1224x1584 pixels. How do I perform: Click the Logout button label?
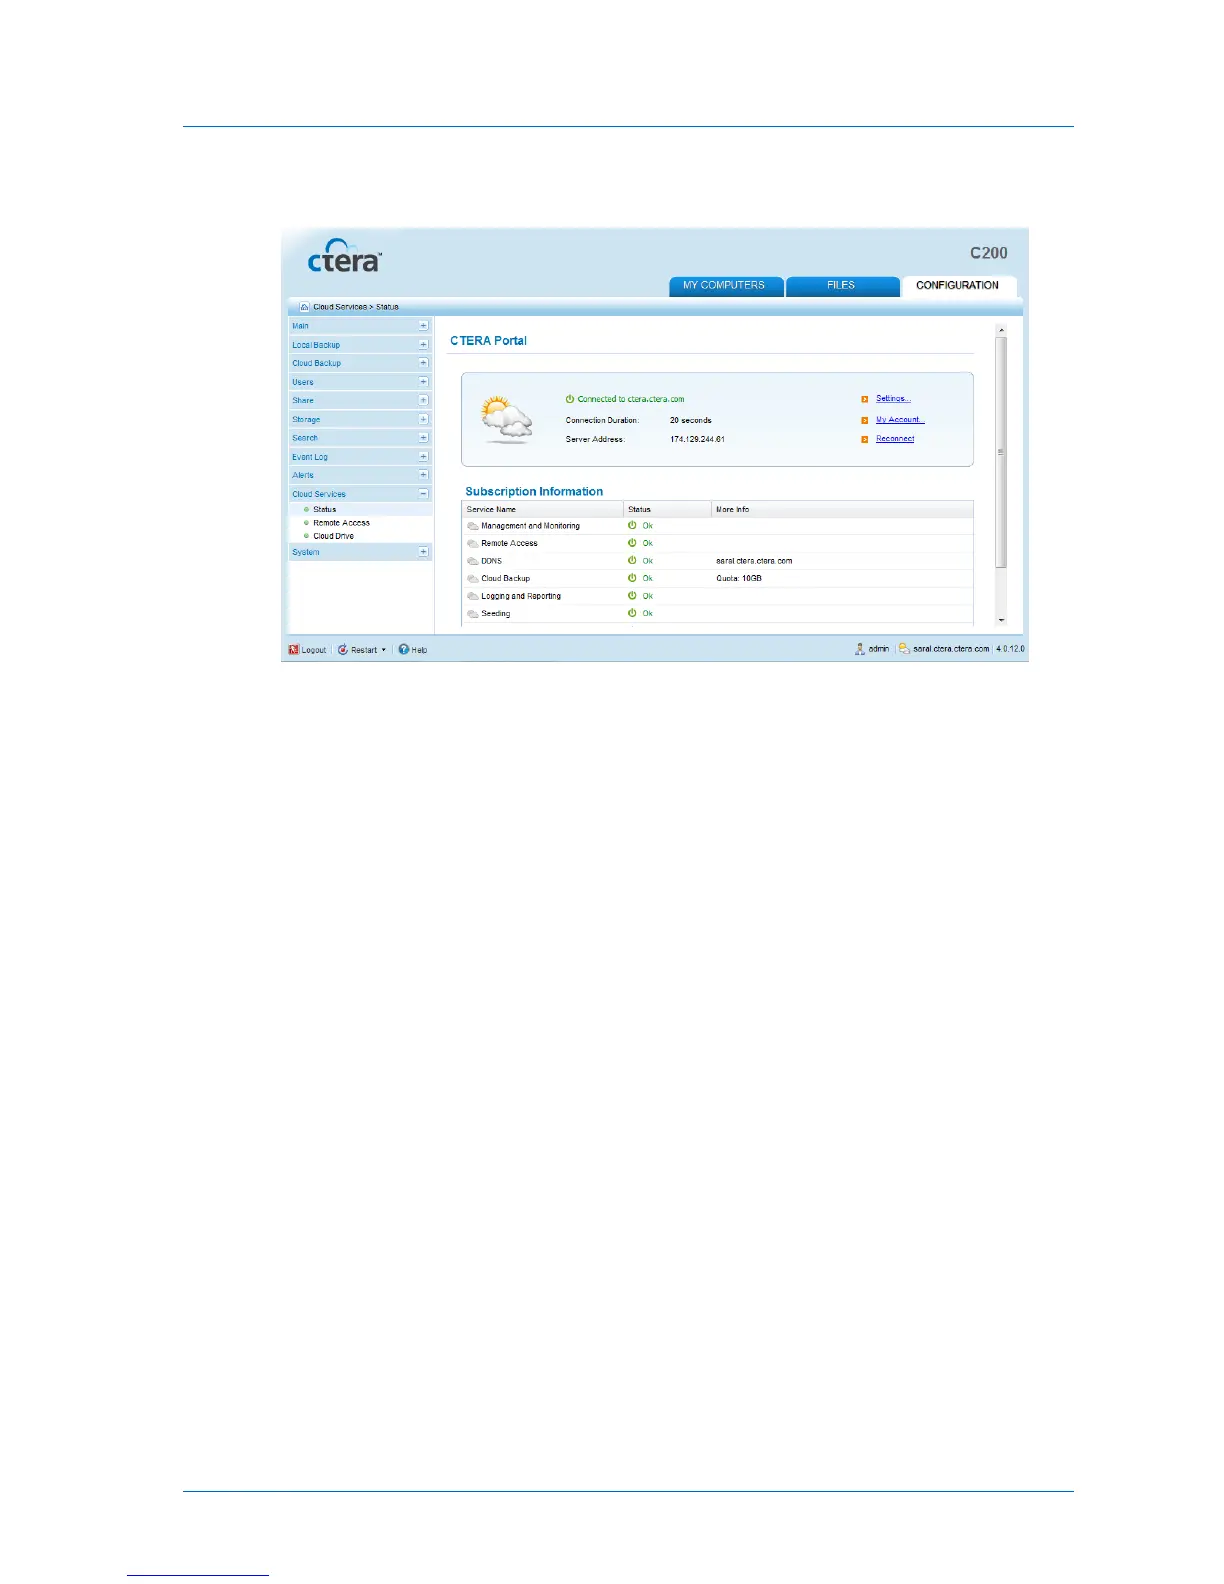(314, 650)
